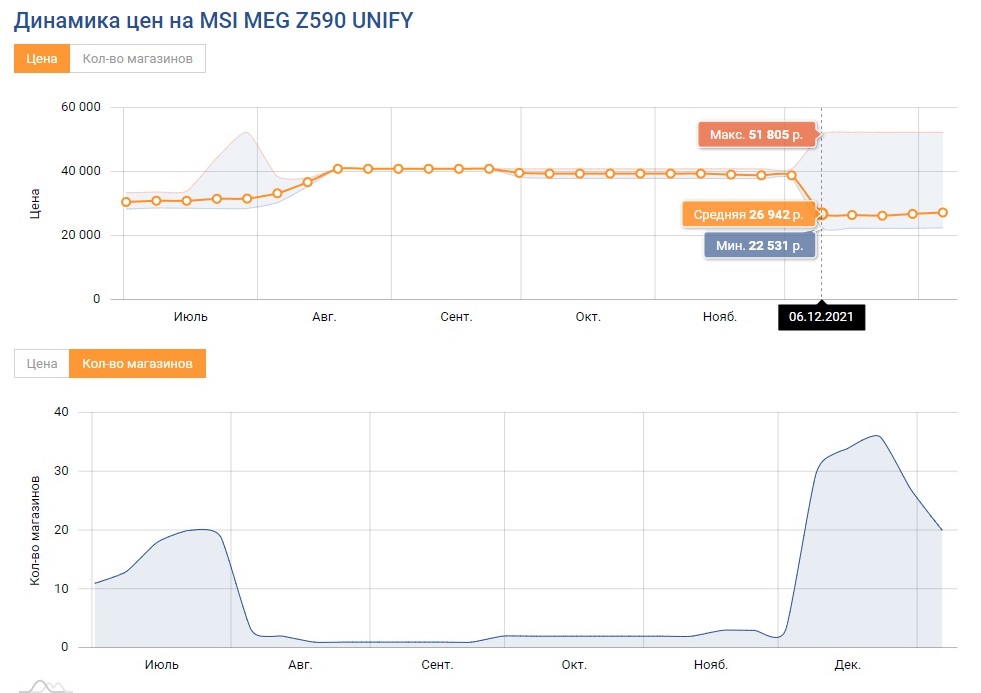
Task: Click the vertical Цена axis title
Action: [x=37, y=202]
